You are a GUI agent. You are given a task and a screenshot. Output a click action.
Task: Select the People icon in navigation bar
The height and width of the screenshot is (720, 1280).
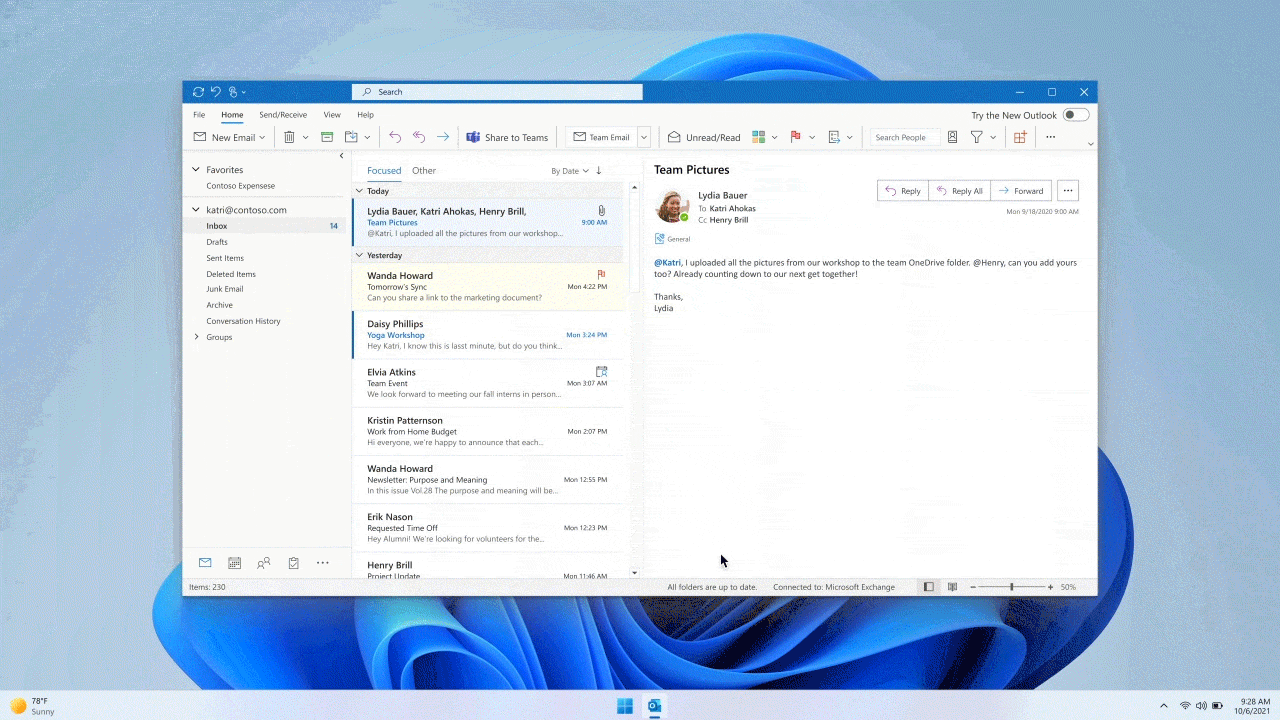(264, 563)
